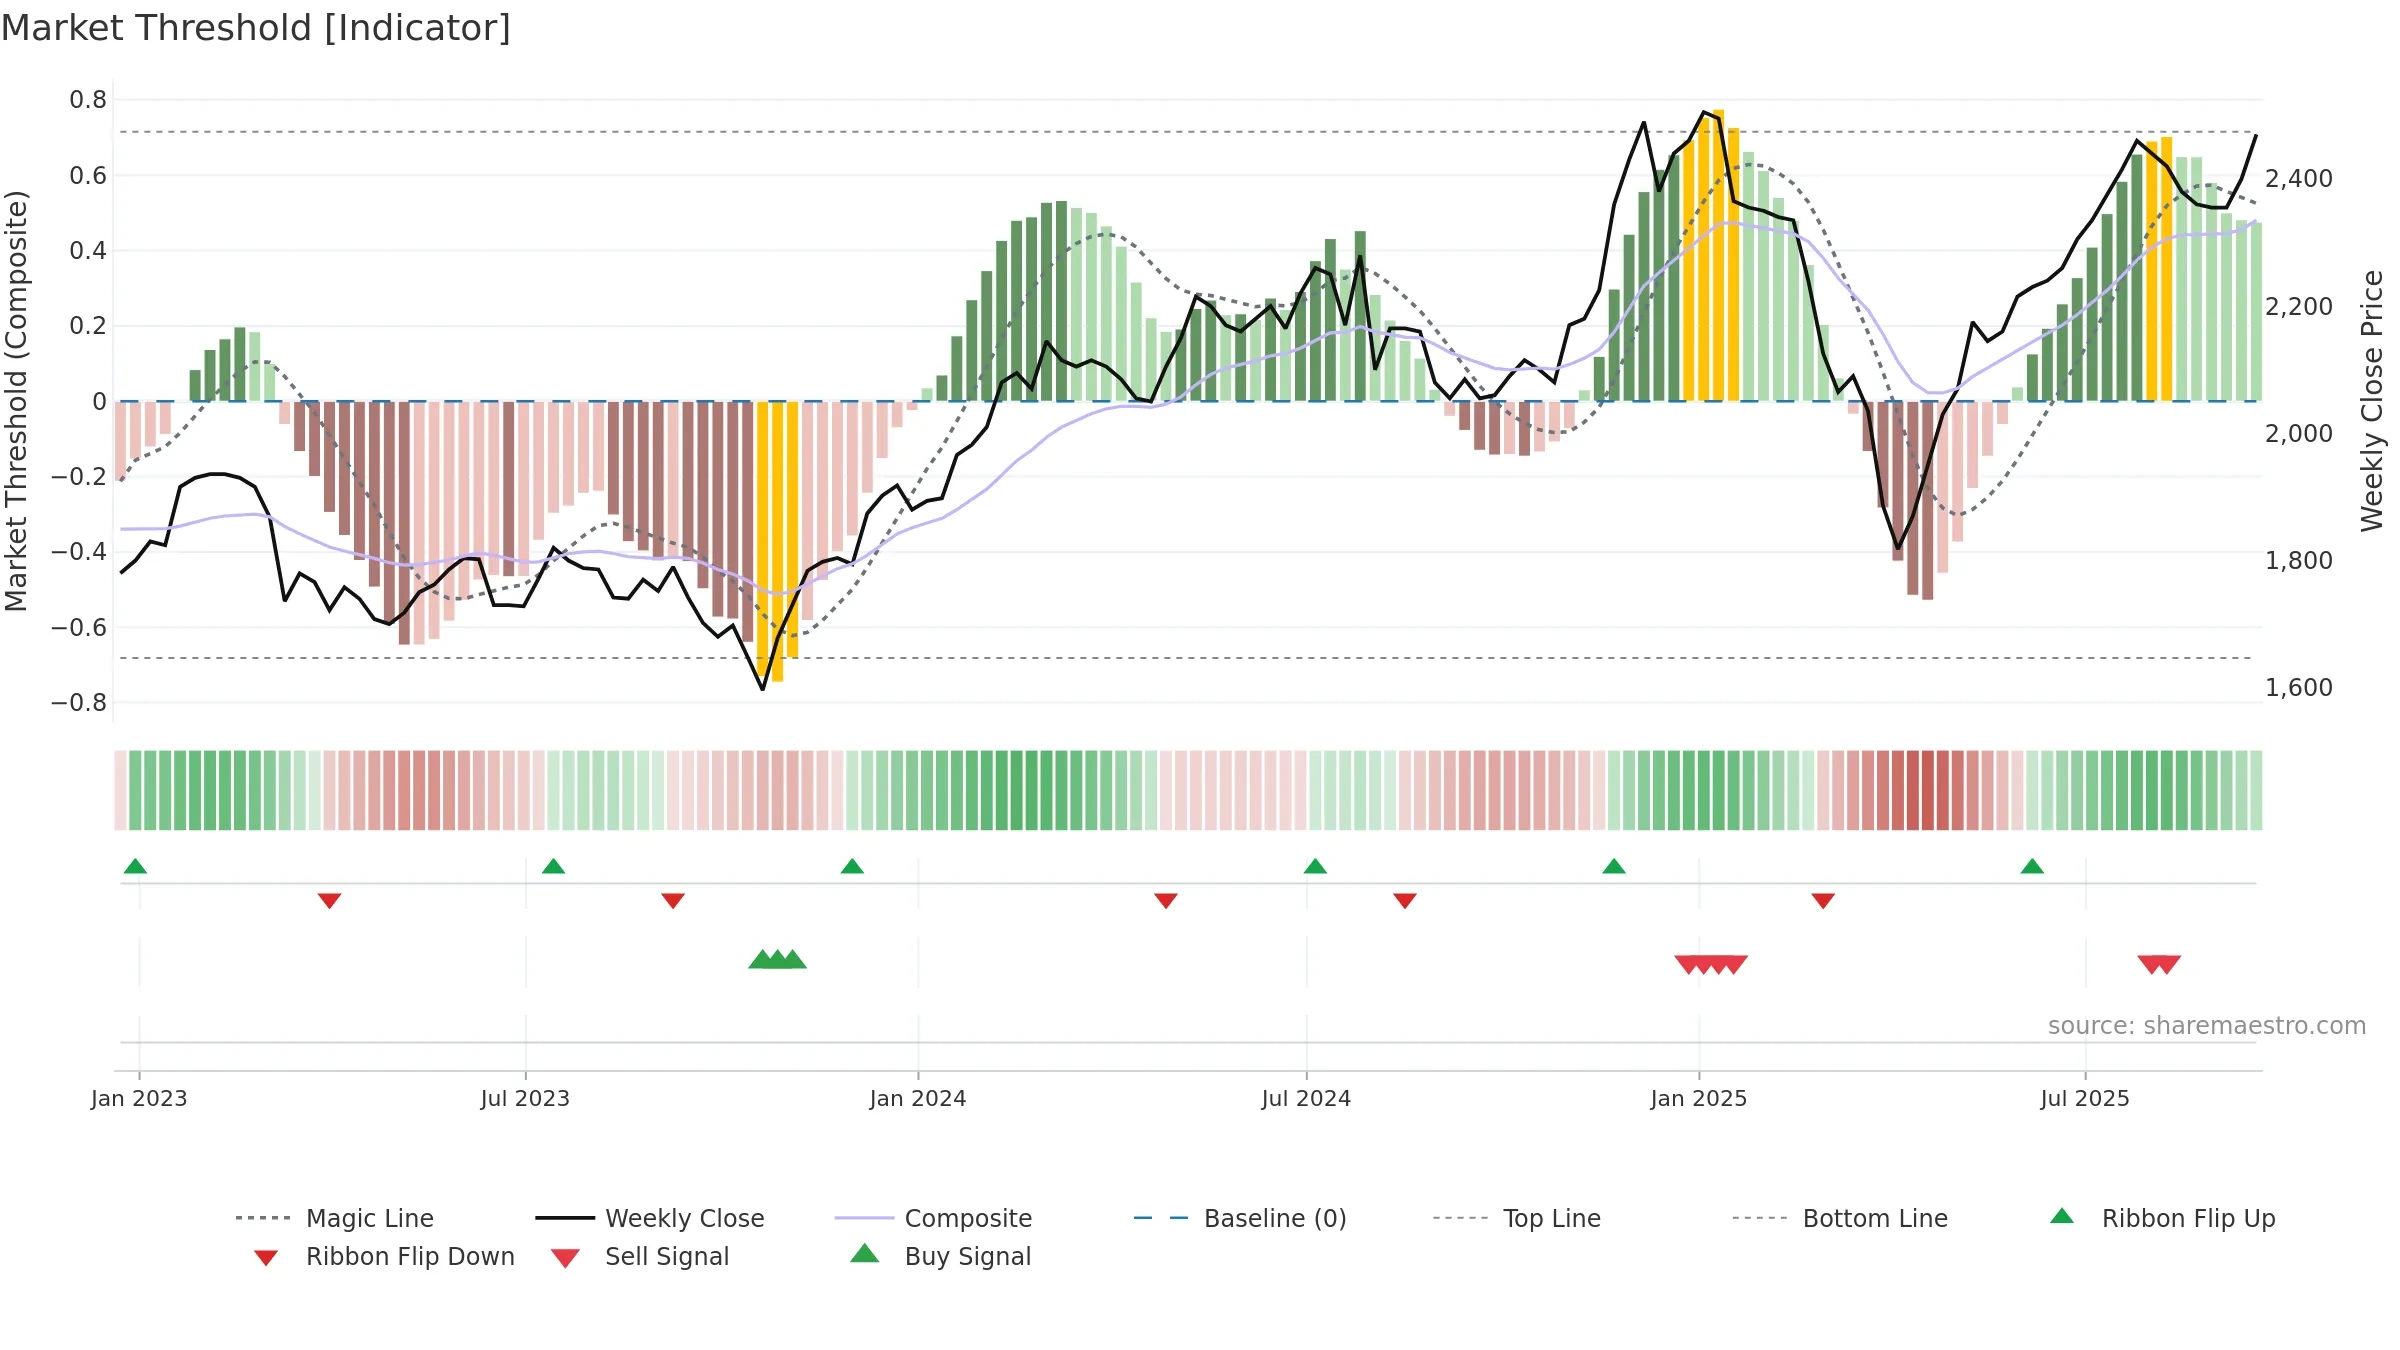Click the Ribbon Flip Up marker at Jul 2024

pos(1315,866)
